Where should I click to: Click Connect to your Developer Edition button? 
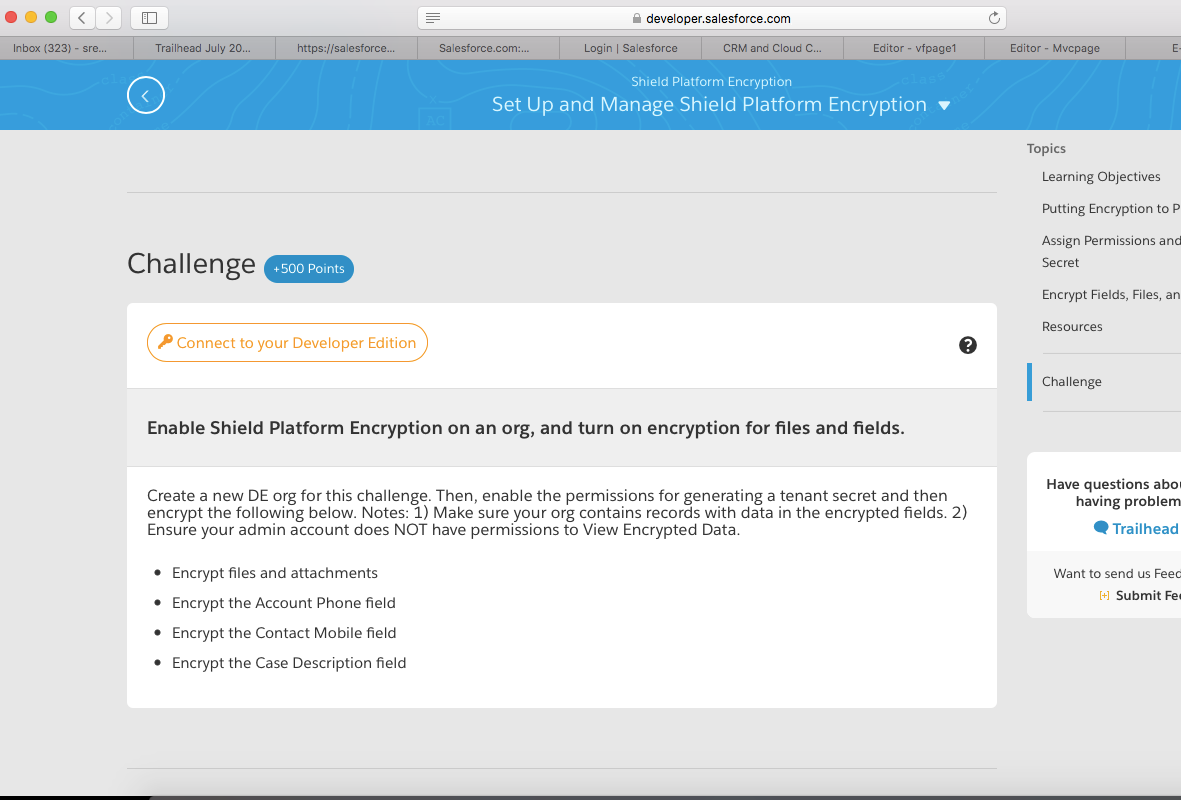[287, 343]
